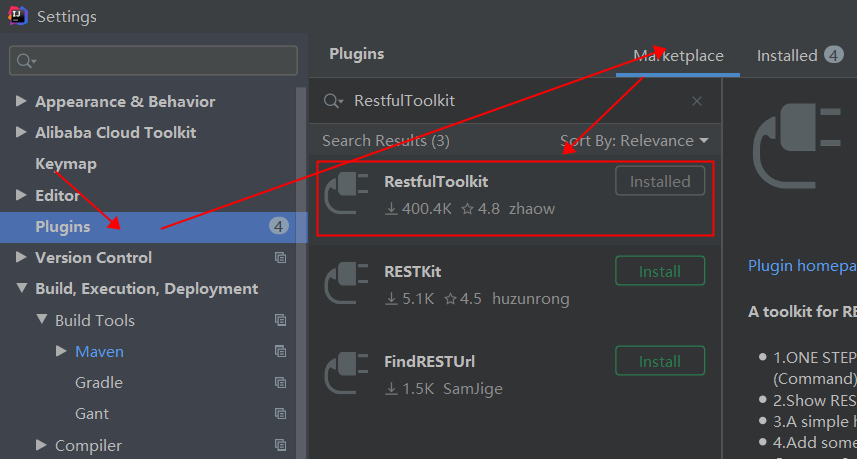This screenshot has height=459, width=857.
Task: Expand the Compiler tree node
Action: pos(41,445)
